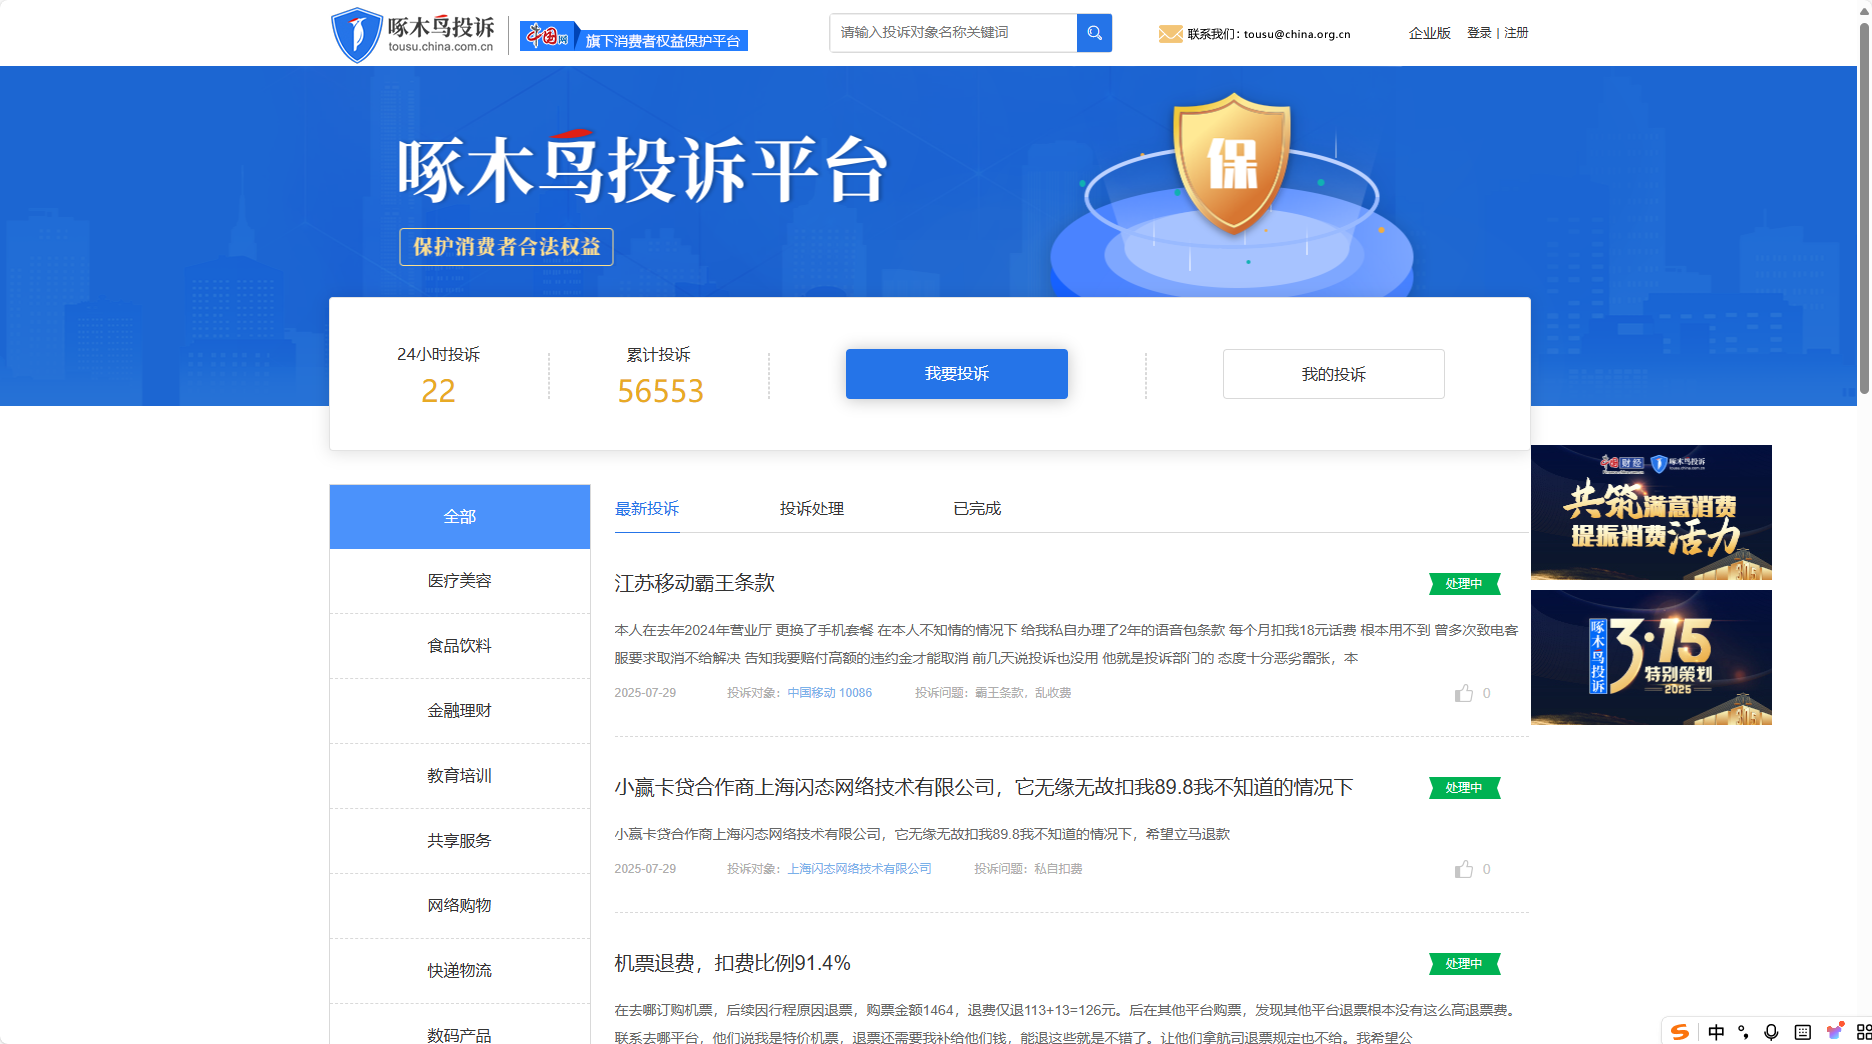Open the 3·15 特别策划 banner
Image resolution: width=1872 pixels, height=1044 pixels.
1651,657
